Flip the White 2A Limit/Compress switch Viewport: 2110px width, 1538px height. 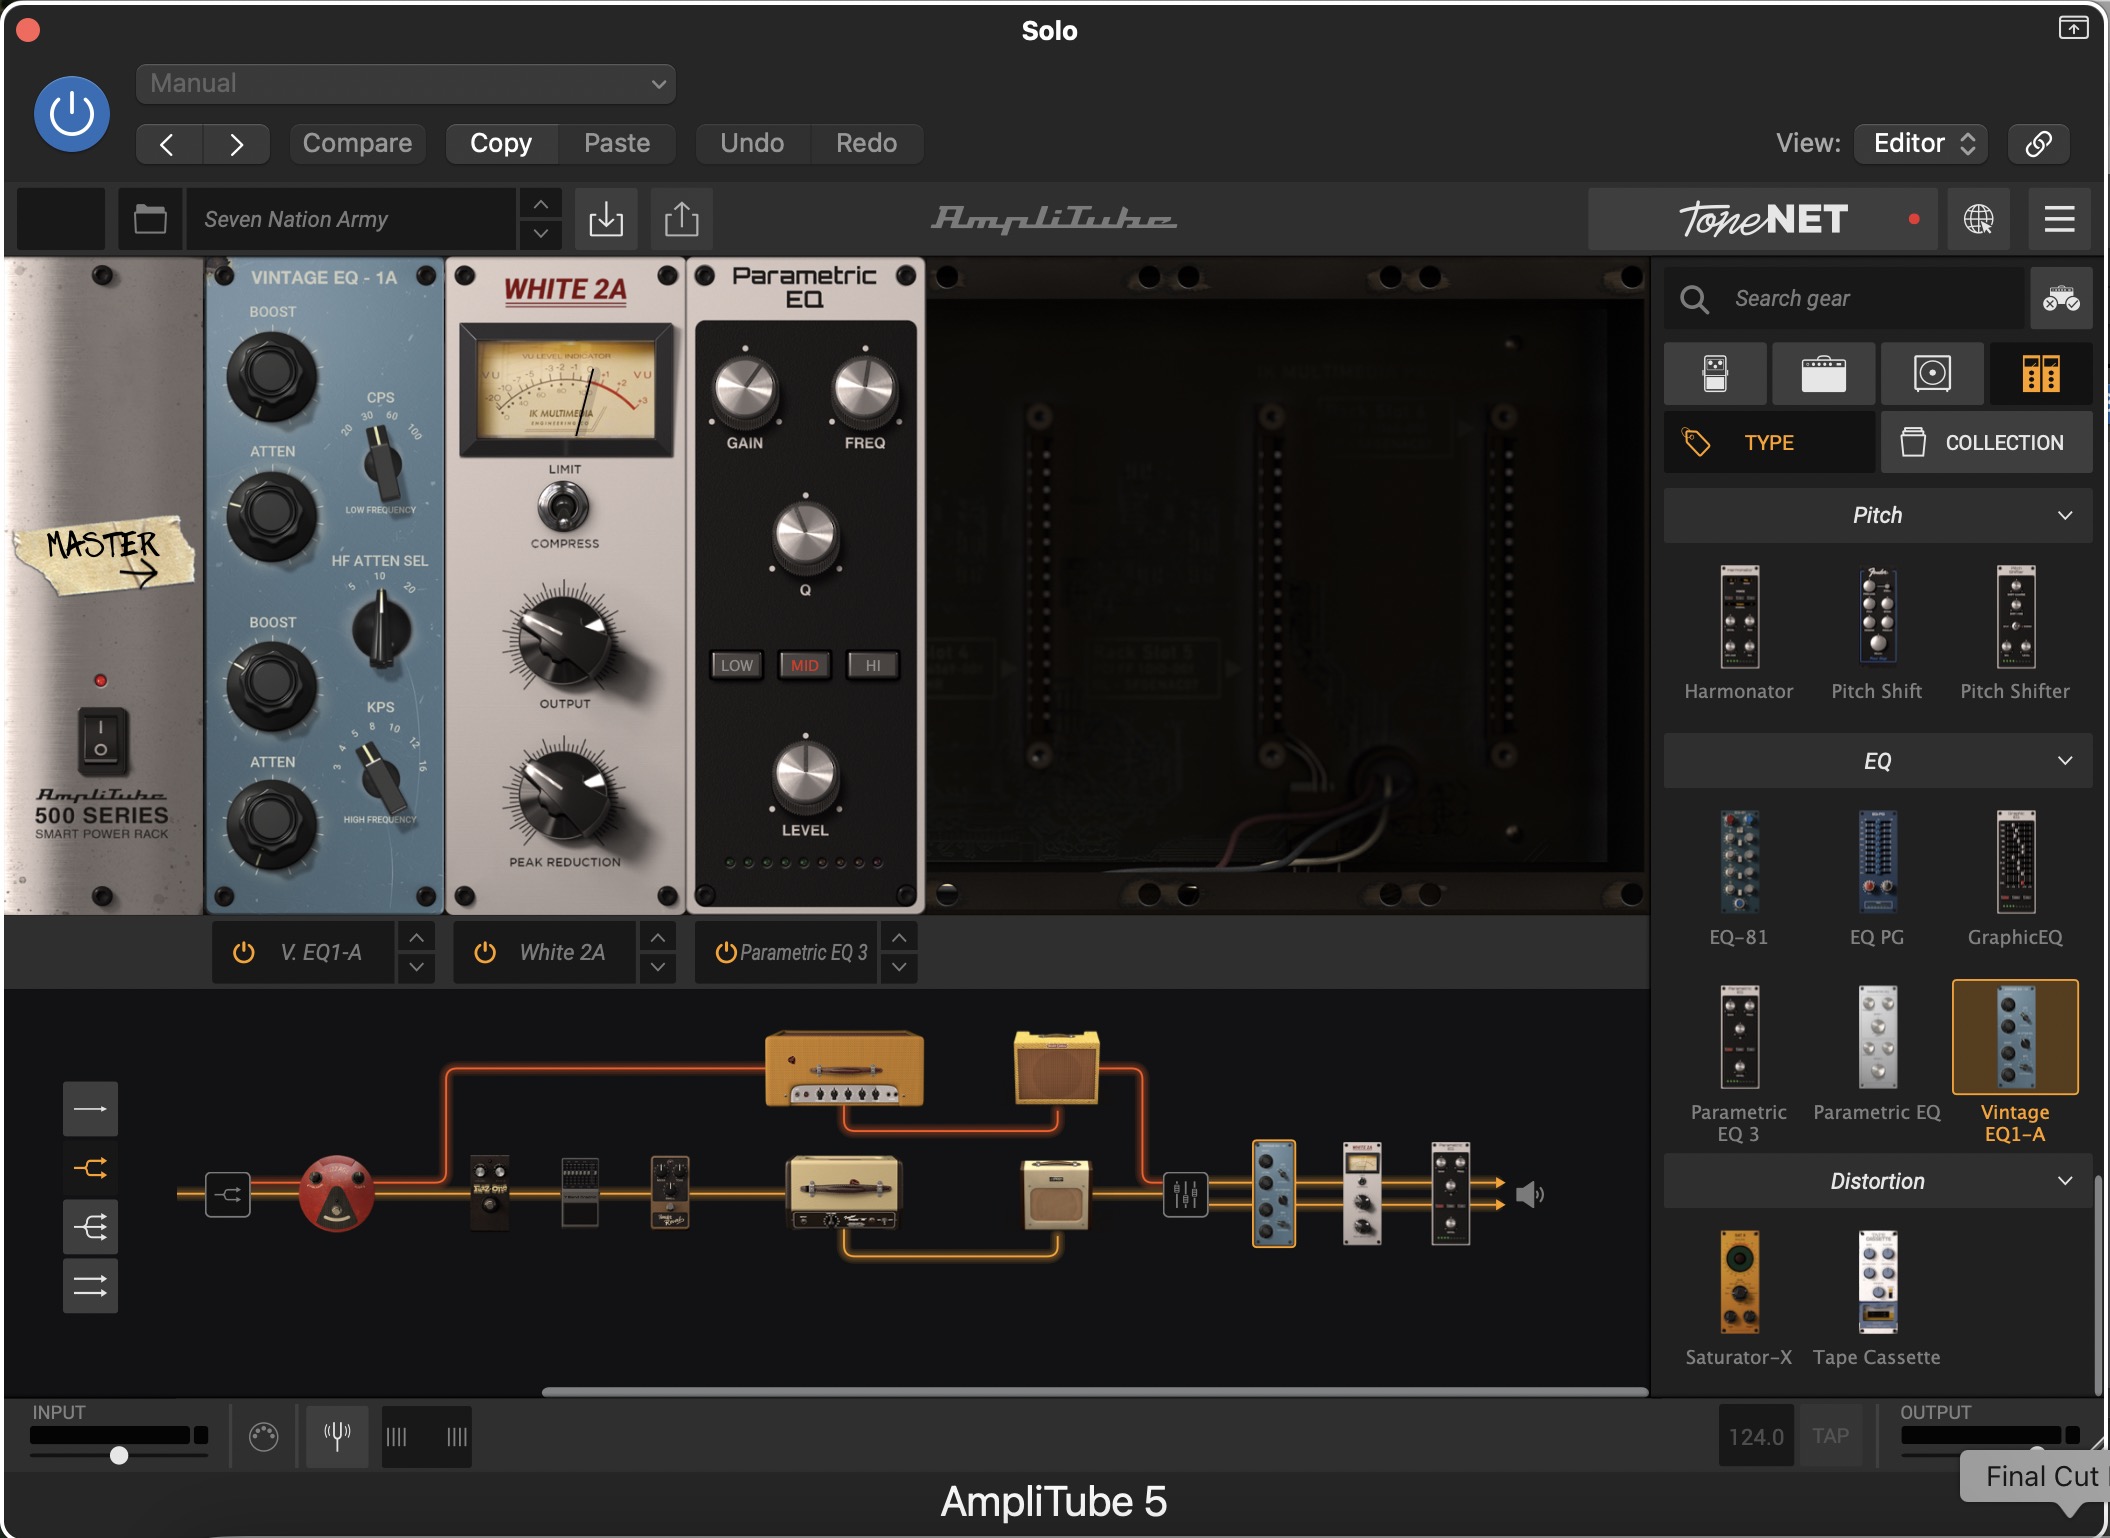coord(564,506)
